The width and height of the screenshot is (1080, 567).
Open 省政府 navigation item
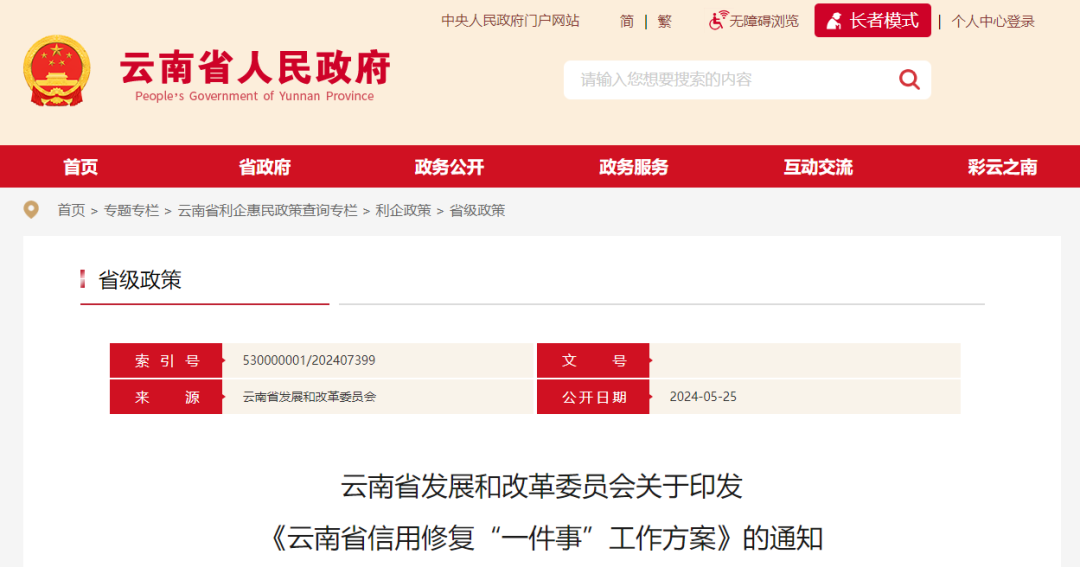coord(265,167)
